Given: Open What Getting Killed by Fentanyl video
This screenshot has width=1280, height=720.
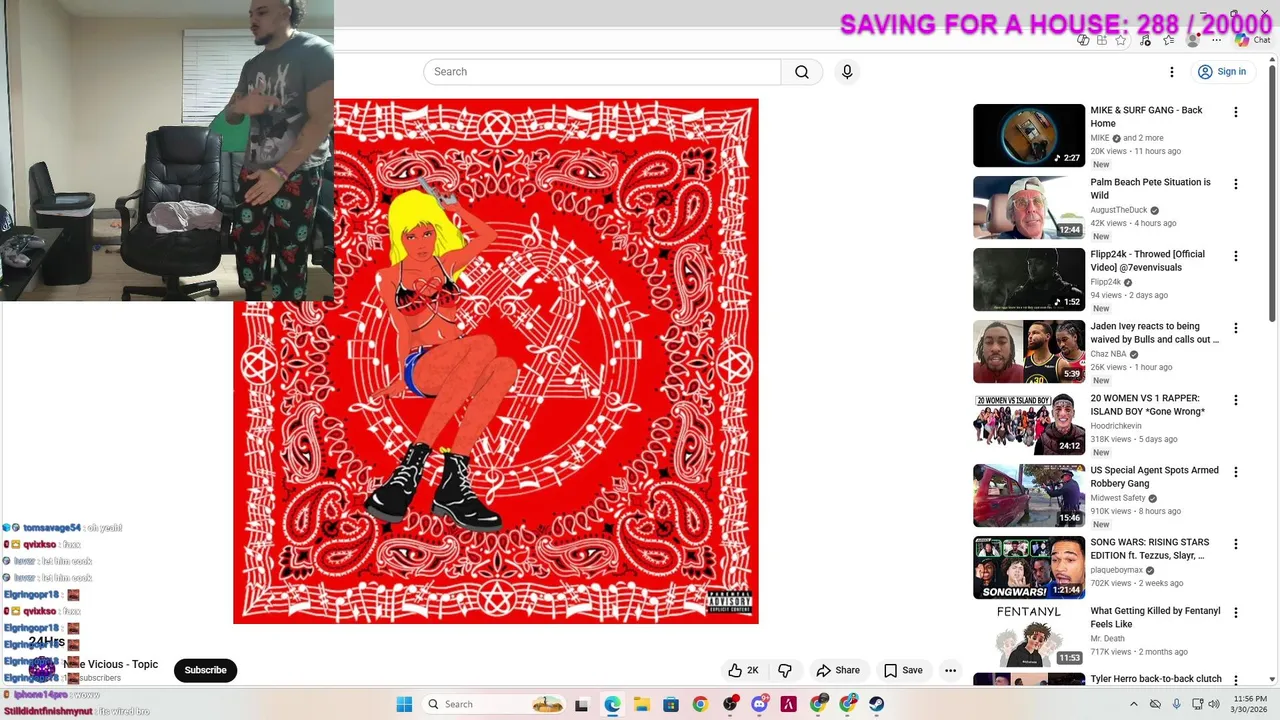Looking at the screenshot, I should 1029,636.
